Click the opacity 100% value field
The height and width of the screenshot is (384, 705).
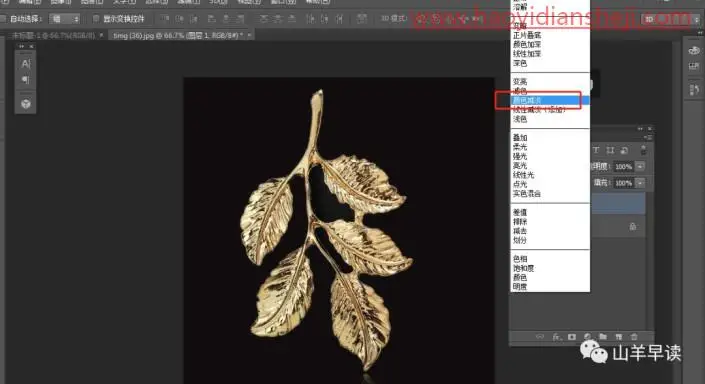pyautogui.click(x=624, y=166)
